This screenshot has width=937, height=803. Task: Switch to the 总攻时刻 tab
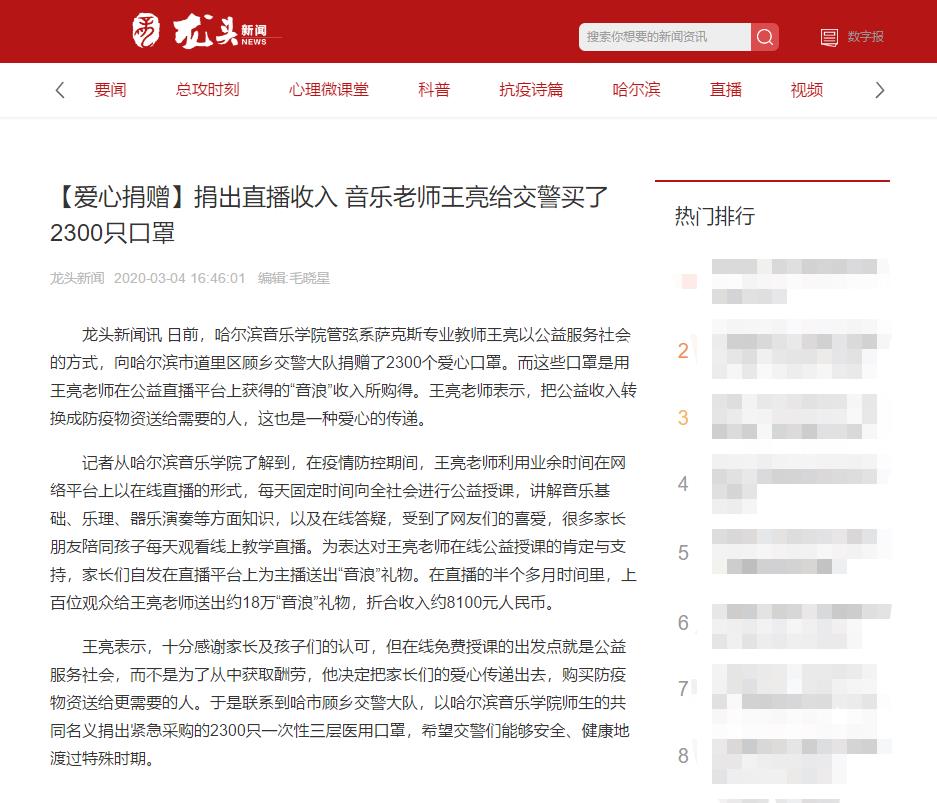(x=207, y=90)
